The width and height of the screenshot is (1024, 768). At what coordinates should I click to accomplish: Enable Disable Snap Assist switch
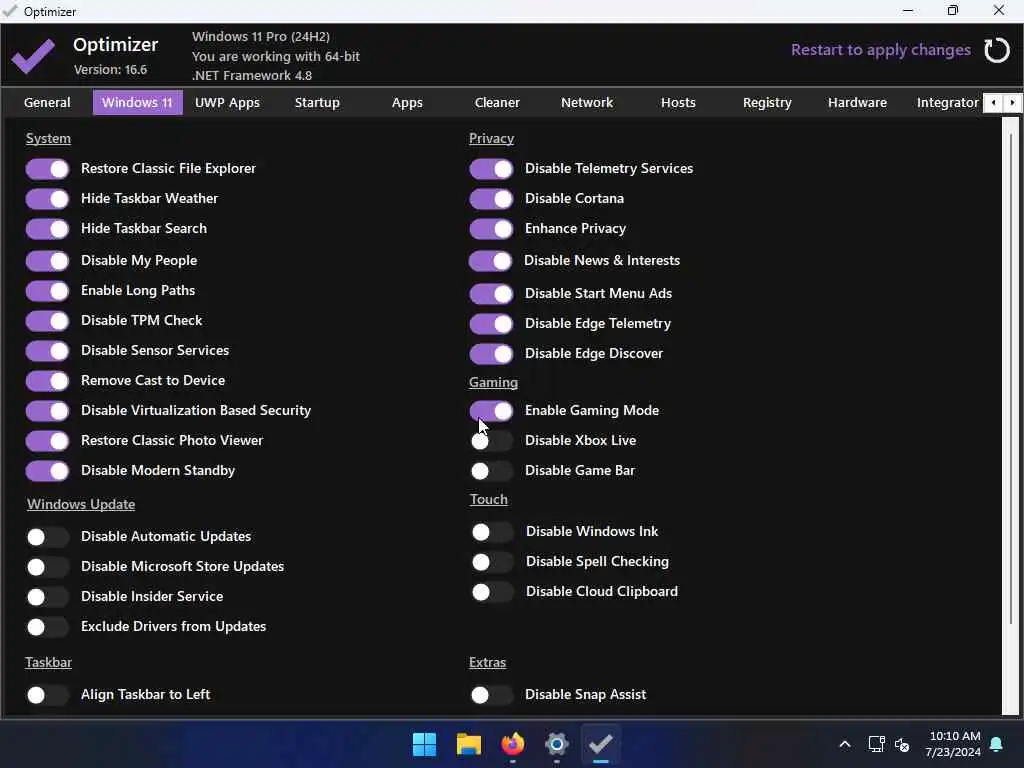(x=491, y=695)
